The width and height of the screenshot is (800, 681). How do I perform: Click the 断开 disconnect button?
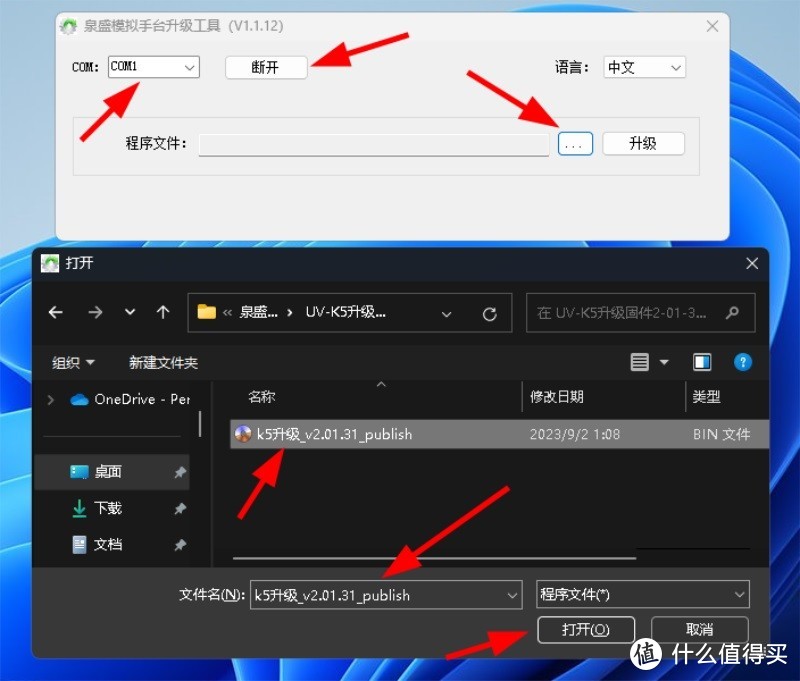(x=265, y=67)
